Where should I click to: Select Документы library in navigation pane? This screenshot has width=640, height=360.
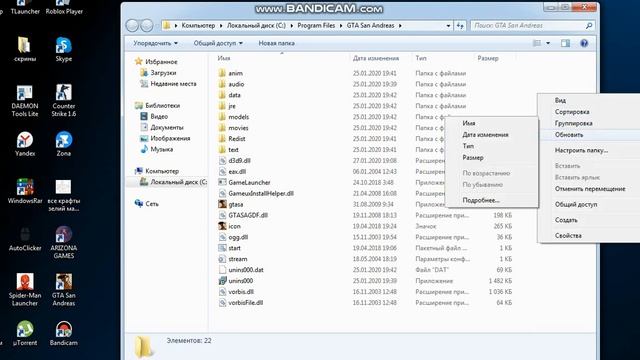(162, 127)
